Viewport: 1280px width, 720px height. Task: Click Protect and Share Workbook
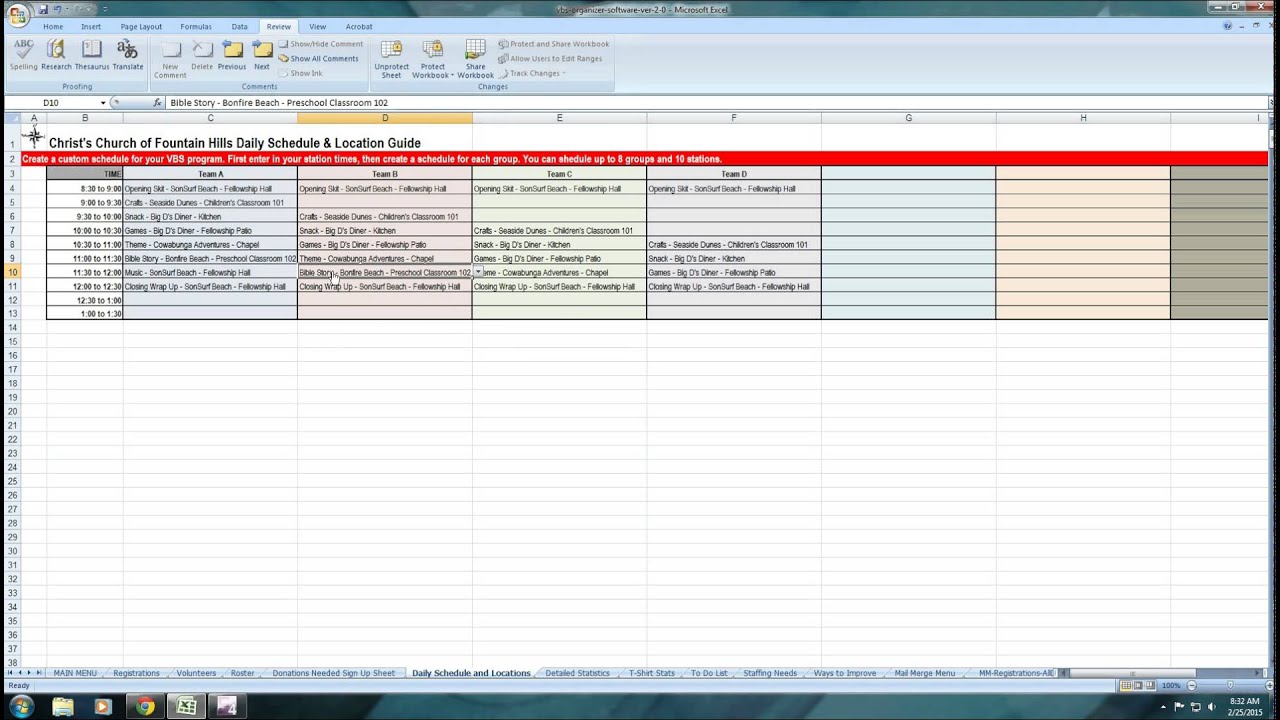(554, 44)
